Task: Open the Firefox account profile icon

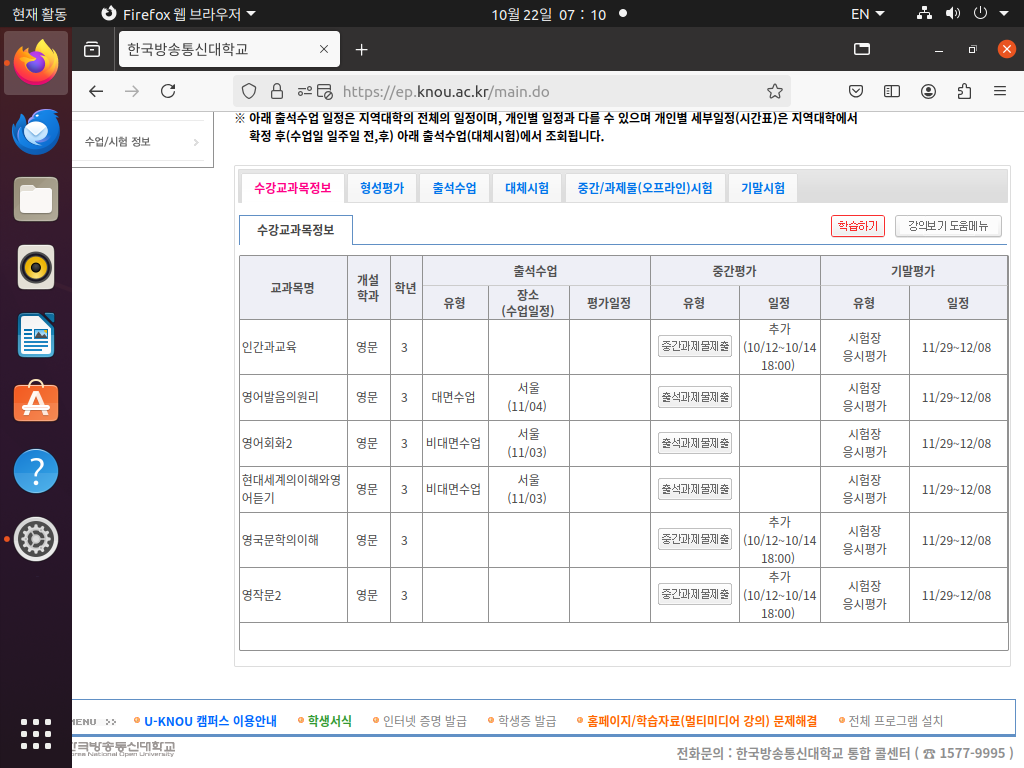Action: (928, 91)
